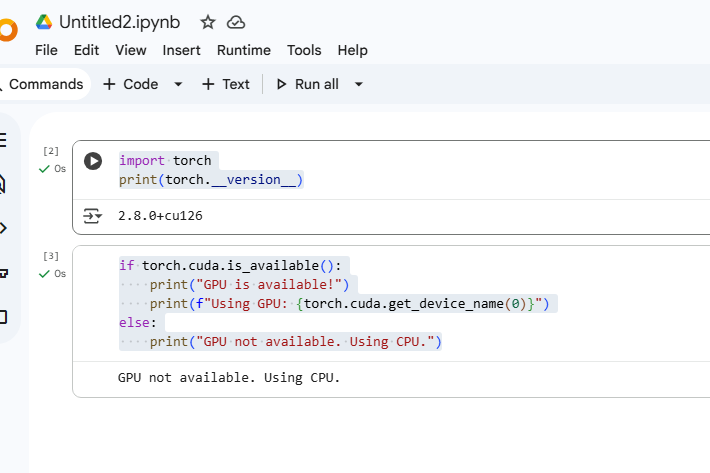Star the Untitled2.ipynb notebook

(208, 22)
